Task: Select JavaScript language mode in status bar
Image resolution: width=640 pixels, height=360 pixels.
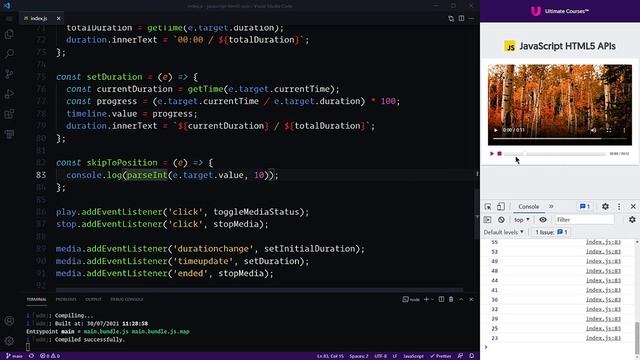Action: click(413, 356)
